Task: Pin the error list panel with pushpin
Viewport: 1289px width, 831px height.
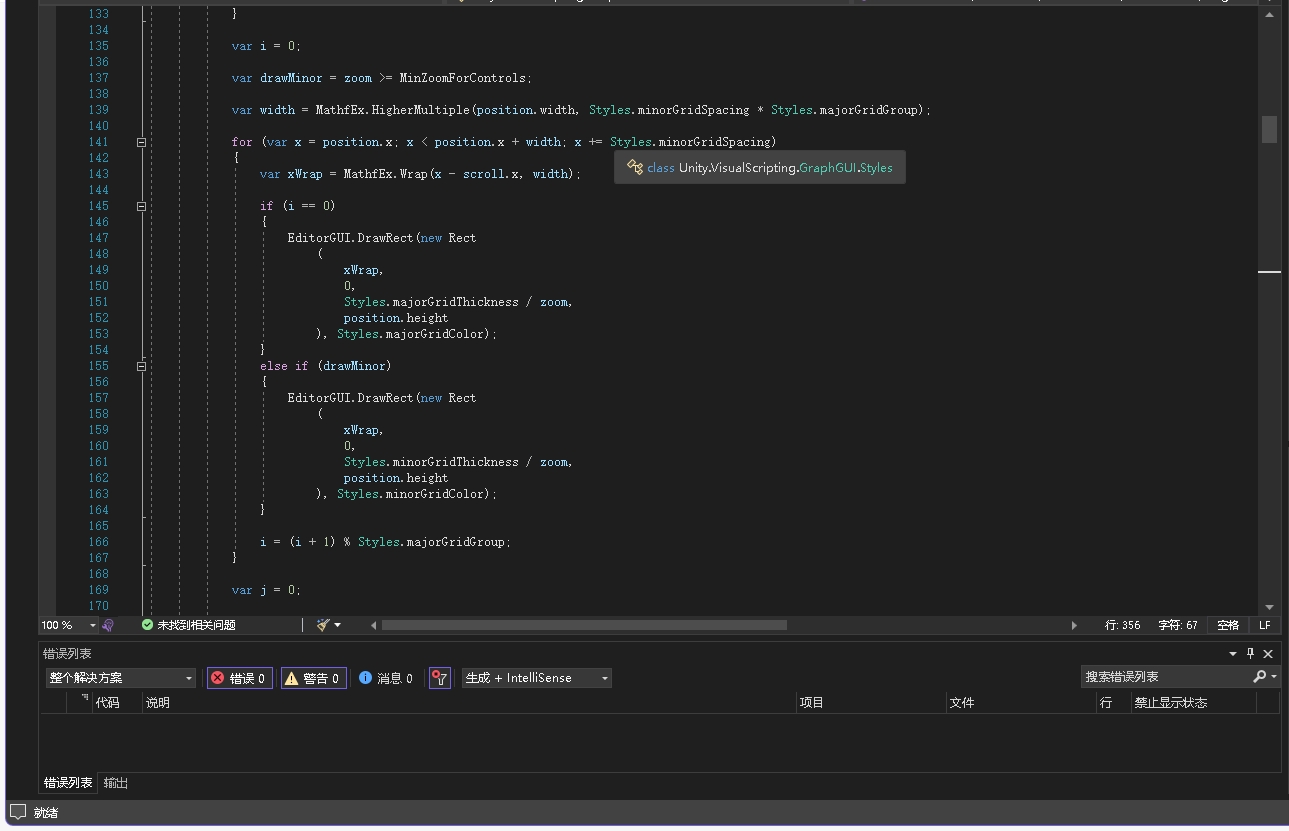Action: 1250,653
